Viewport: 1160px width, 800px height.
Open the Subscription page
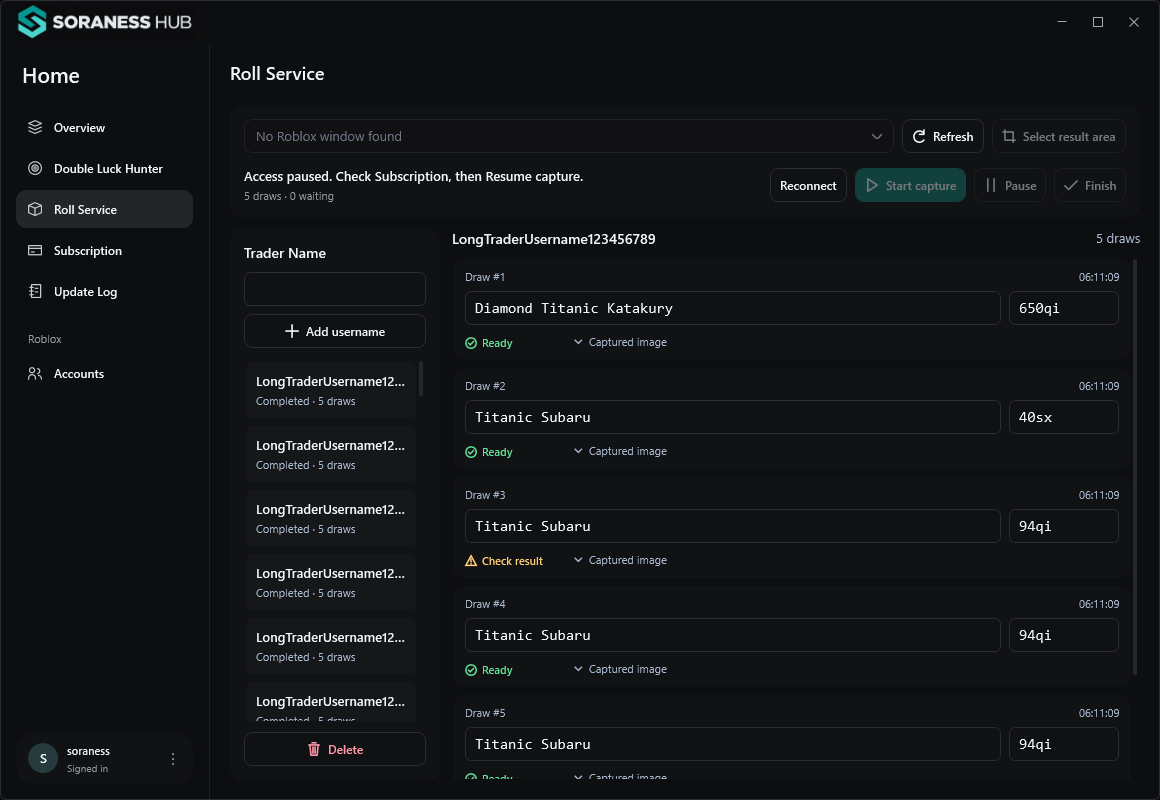[104, 250]
